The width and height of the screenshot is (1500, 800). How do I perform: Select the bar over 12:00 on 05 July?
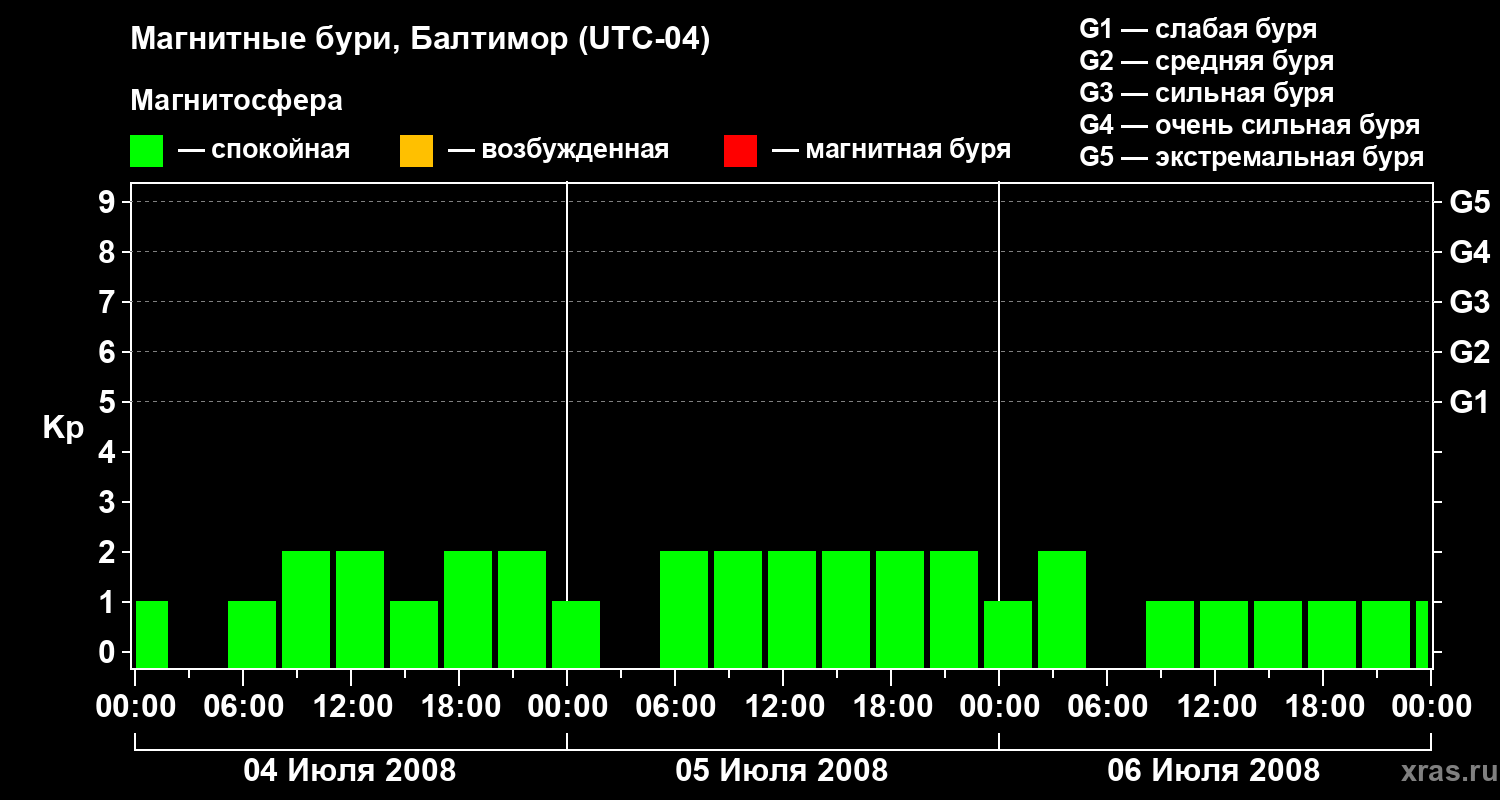click(x=792, y=609)
